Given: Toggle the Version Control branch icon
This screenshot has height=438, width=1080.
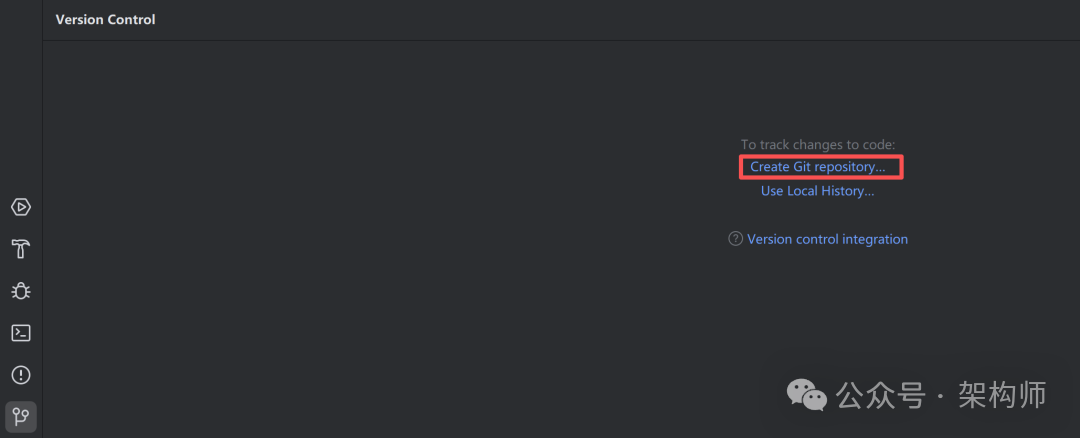Looking at the screenshot, I should tap(21, 416).
